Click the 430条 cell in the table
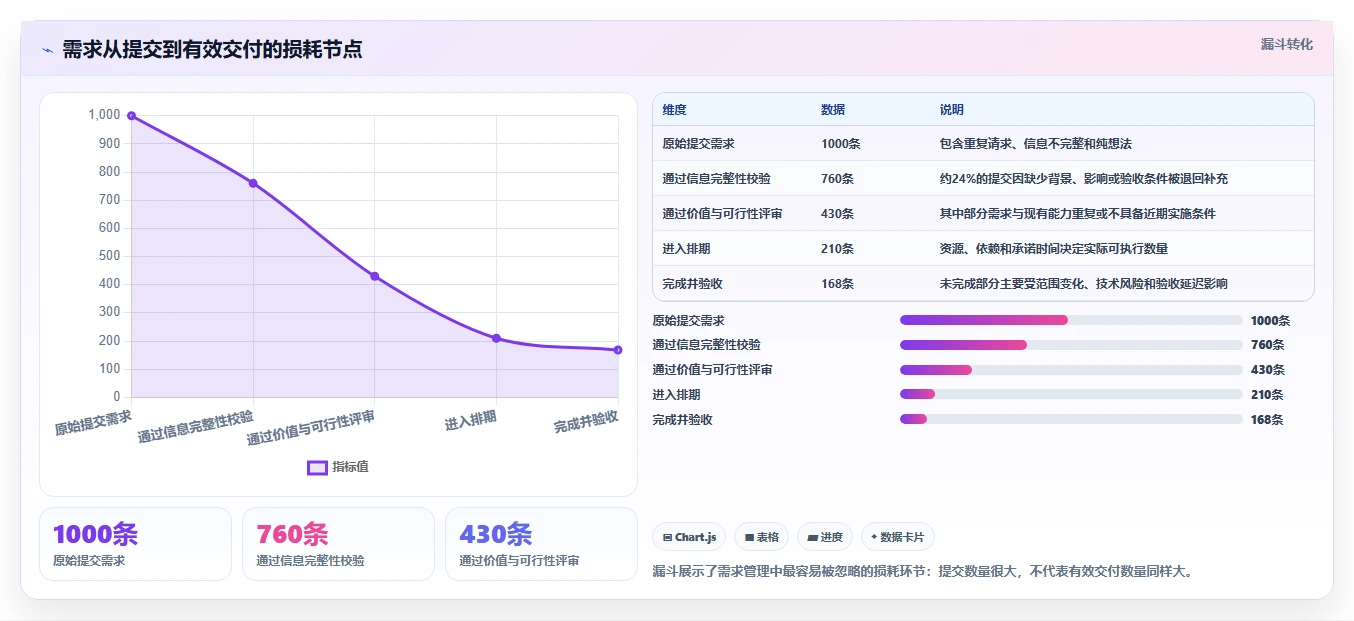Screen dimensions: 1354x621 [x=837, y=214]
